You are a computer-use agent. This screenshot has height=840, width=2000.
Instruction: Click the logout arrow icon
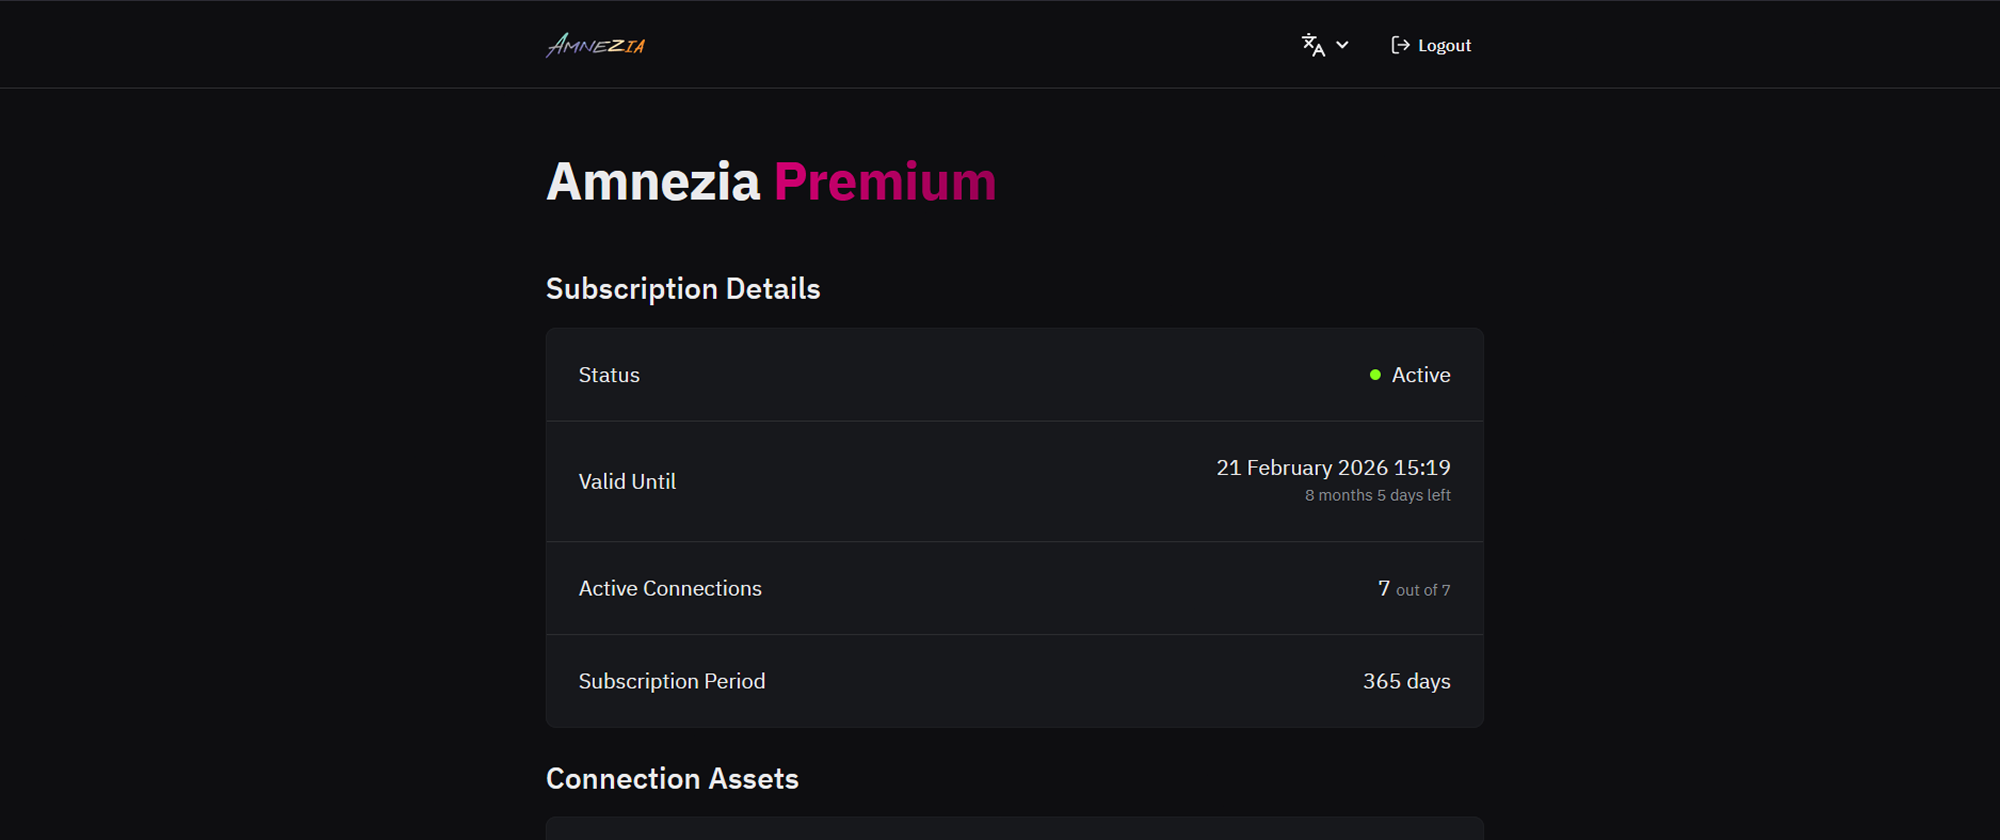[x=1400, y=45]
